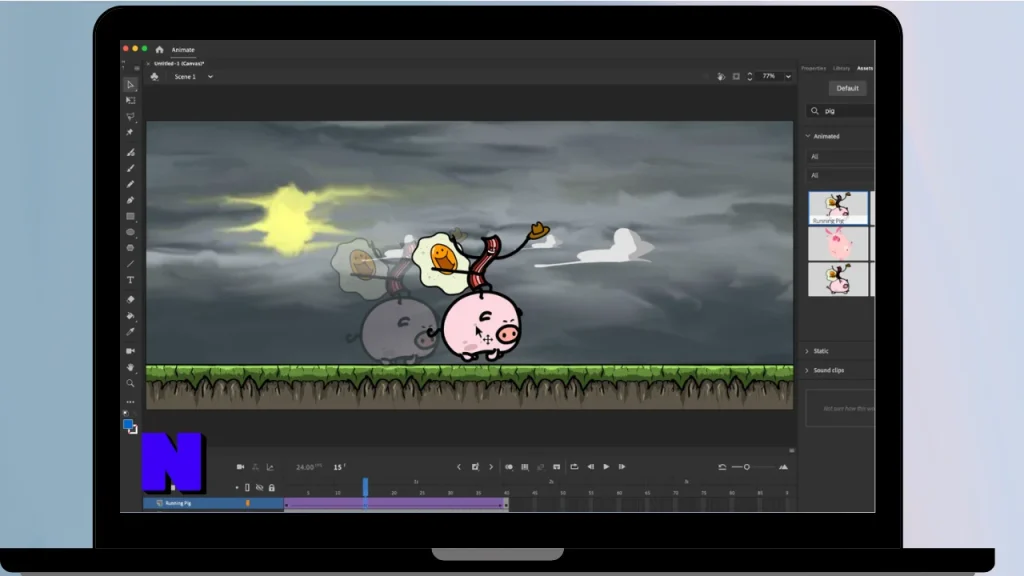Open the blue fill color swatch
Image resolution: width=1024 pixels, height=576 pixels.
(x=128, y=424)
